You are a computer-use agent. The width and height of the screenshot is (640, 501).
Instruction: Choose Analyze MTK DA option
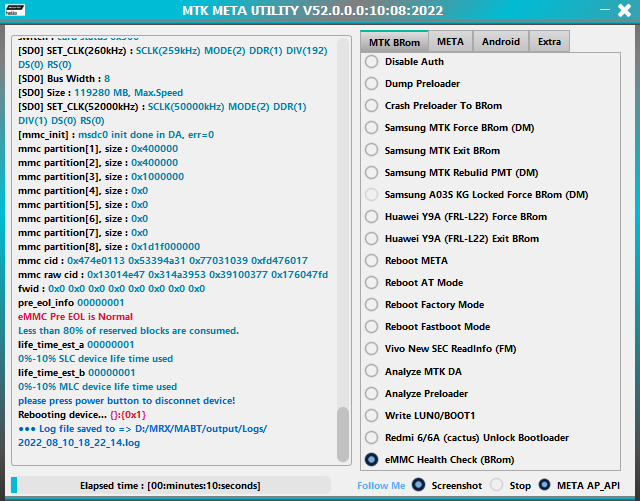pyautogui.click(x=371, y=372)
